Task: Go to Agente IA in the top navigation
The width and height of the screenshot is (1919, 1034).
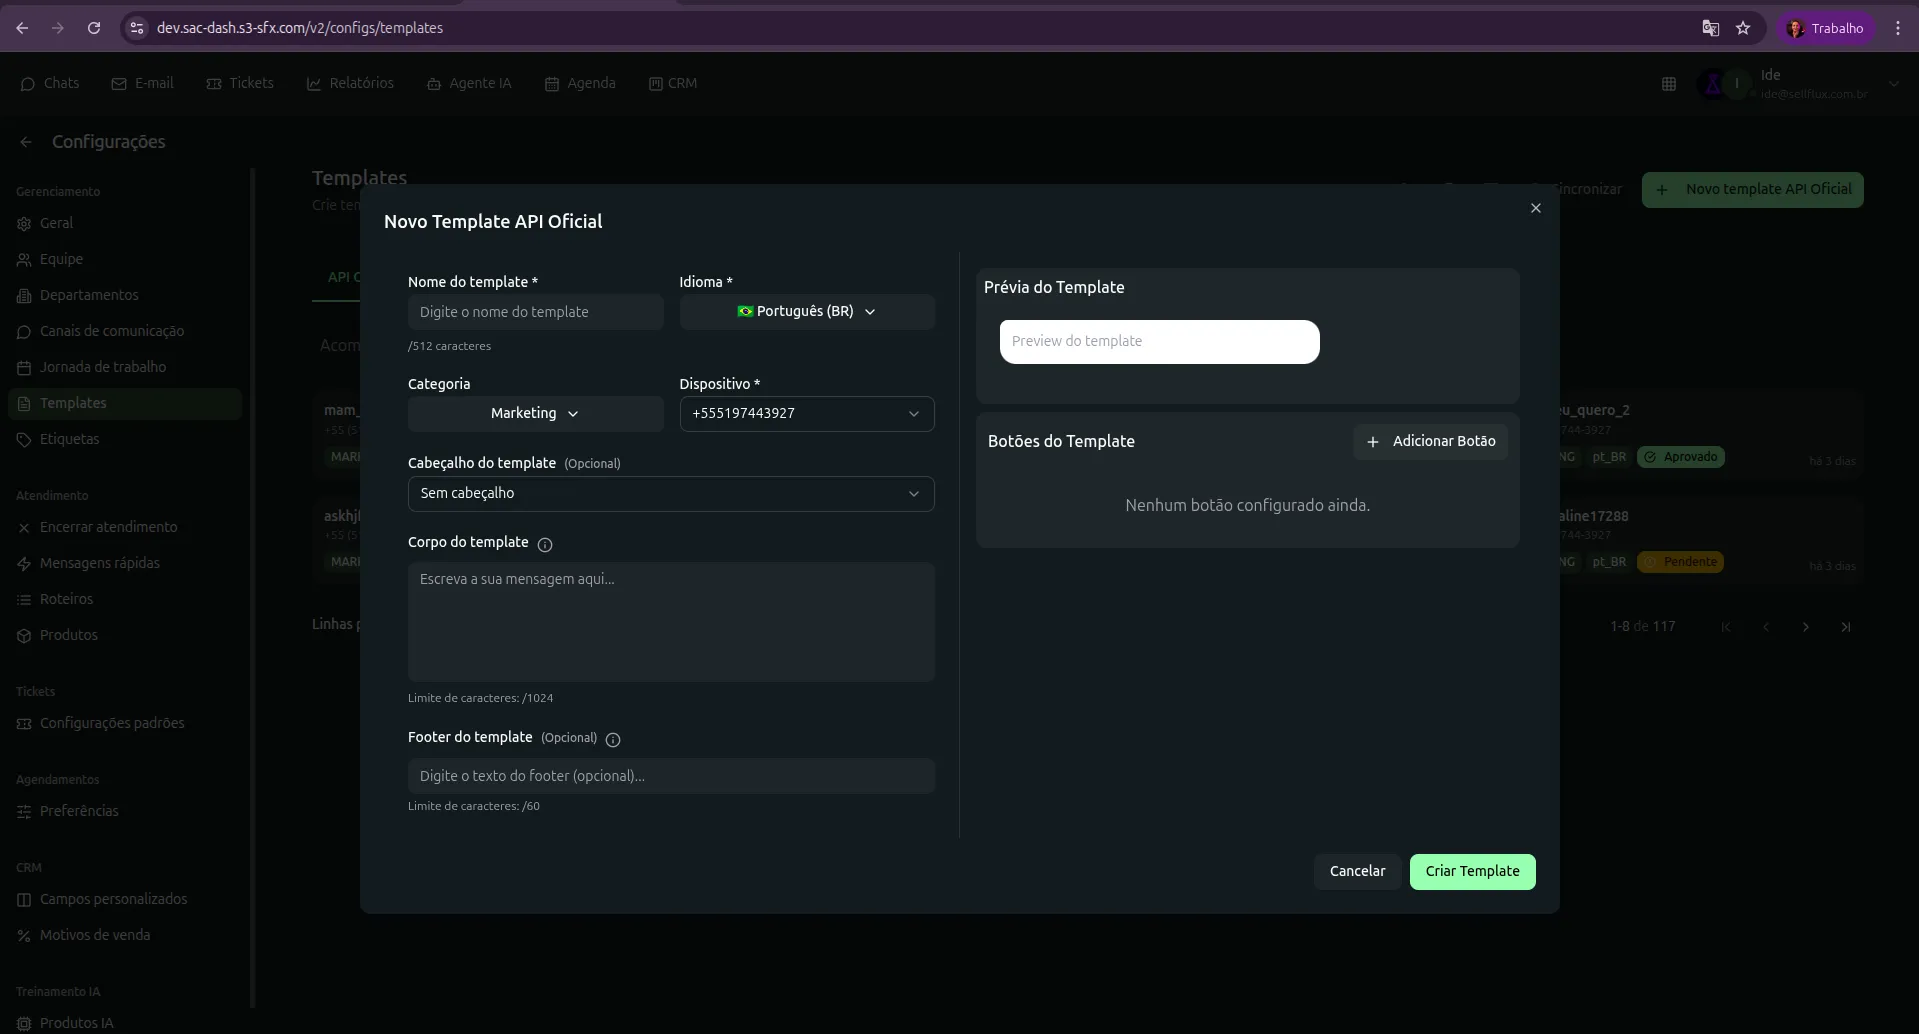Action: [469, 83]
